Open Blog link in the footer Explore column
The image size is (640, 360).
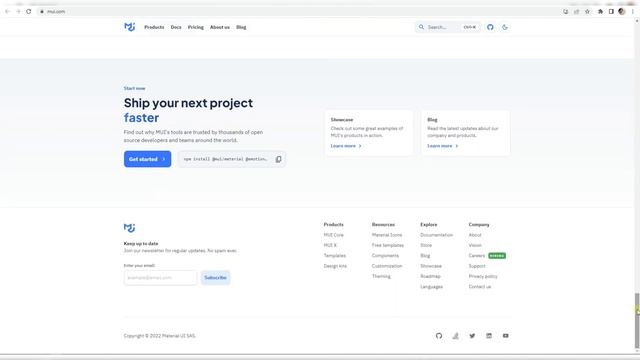[x=425, y=256]
